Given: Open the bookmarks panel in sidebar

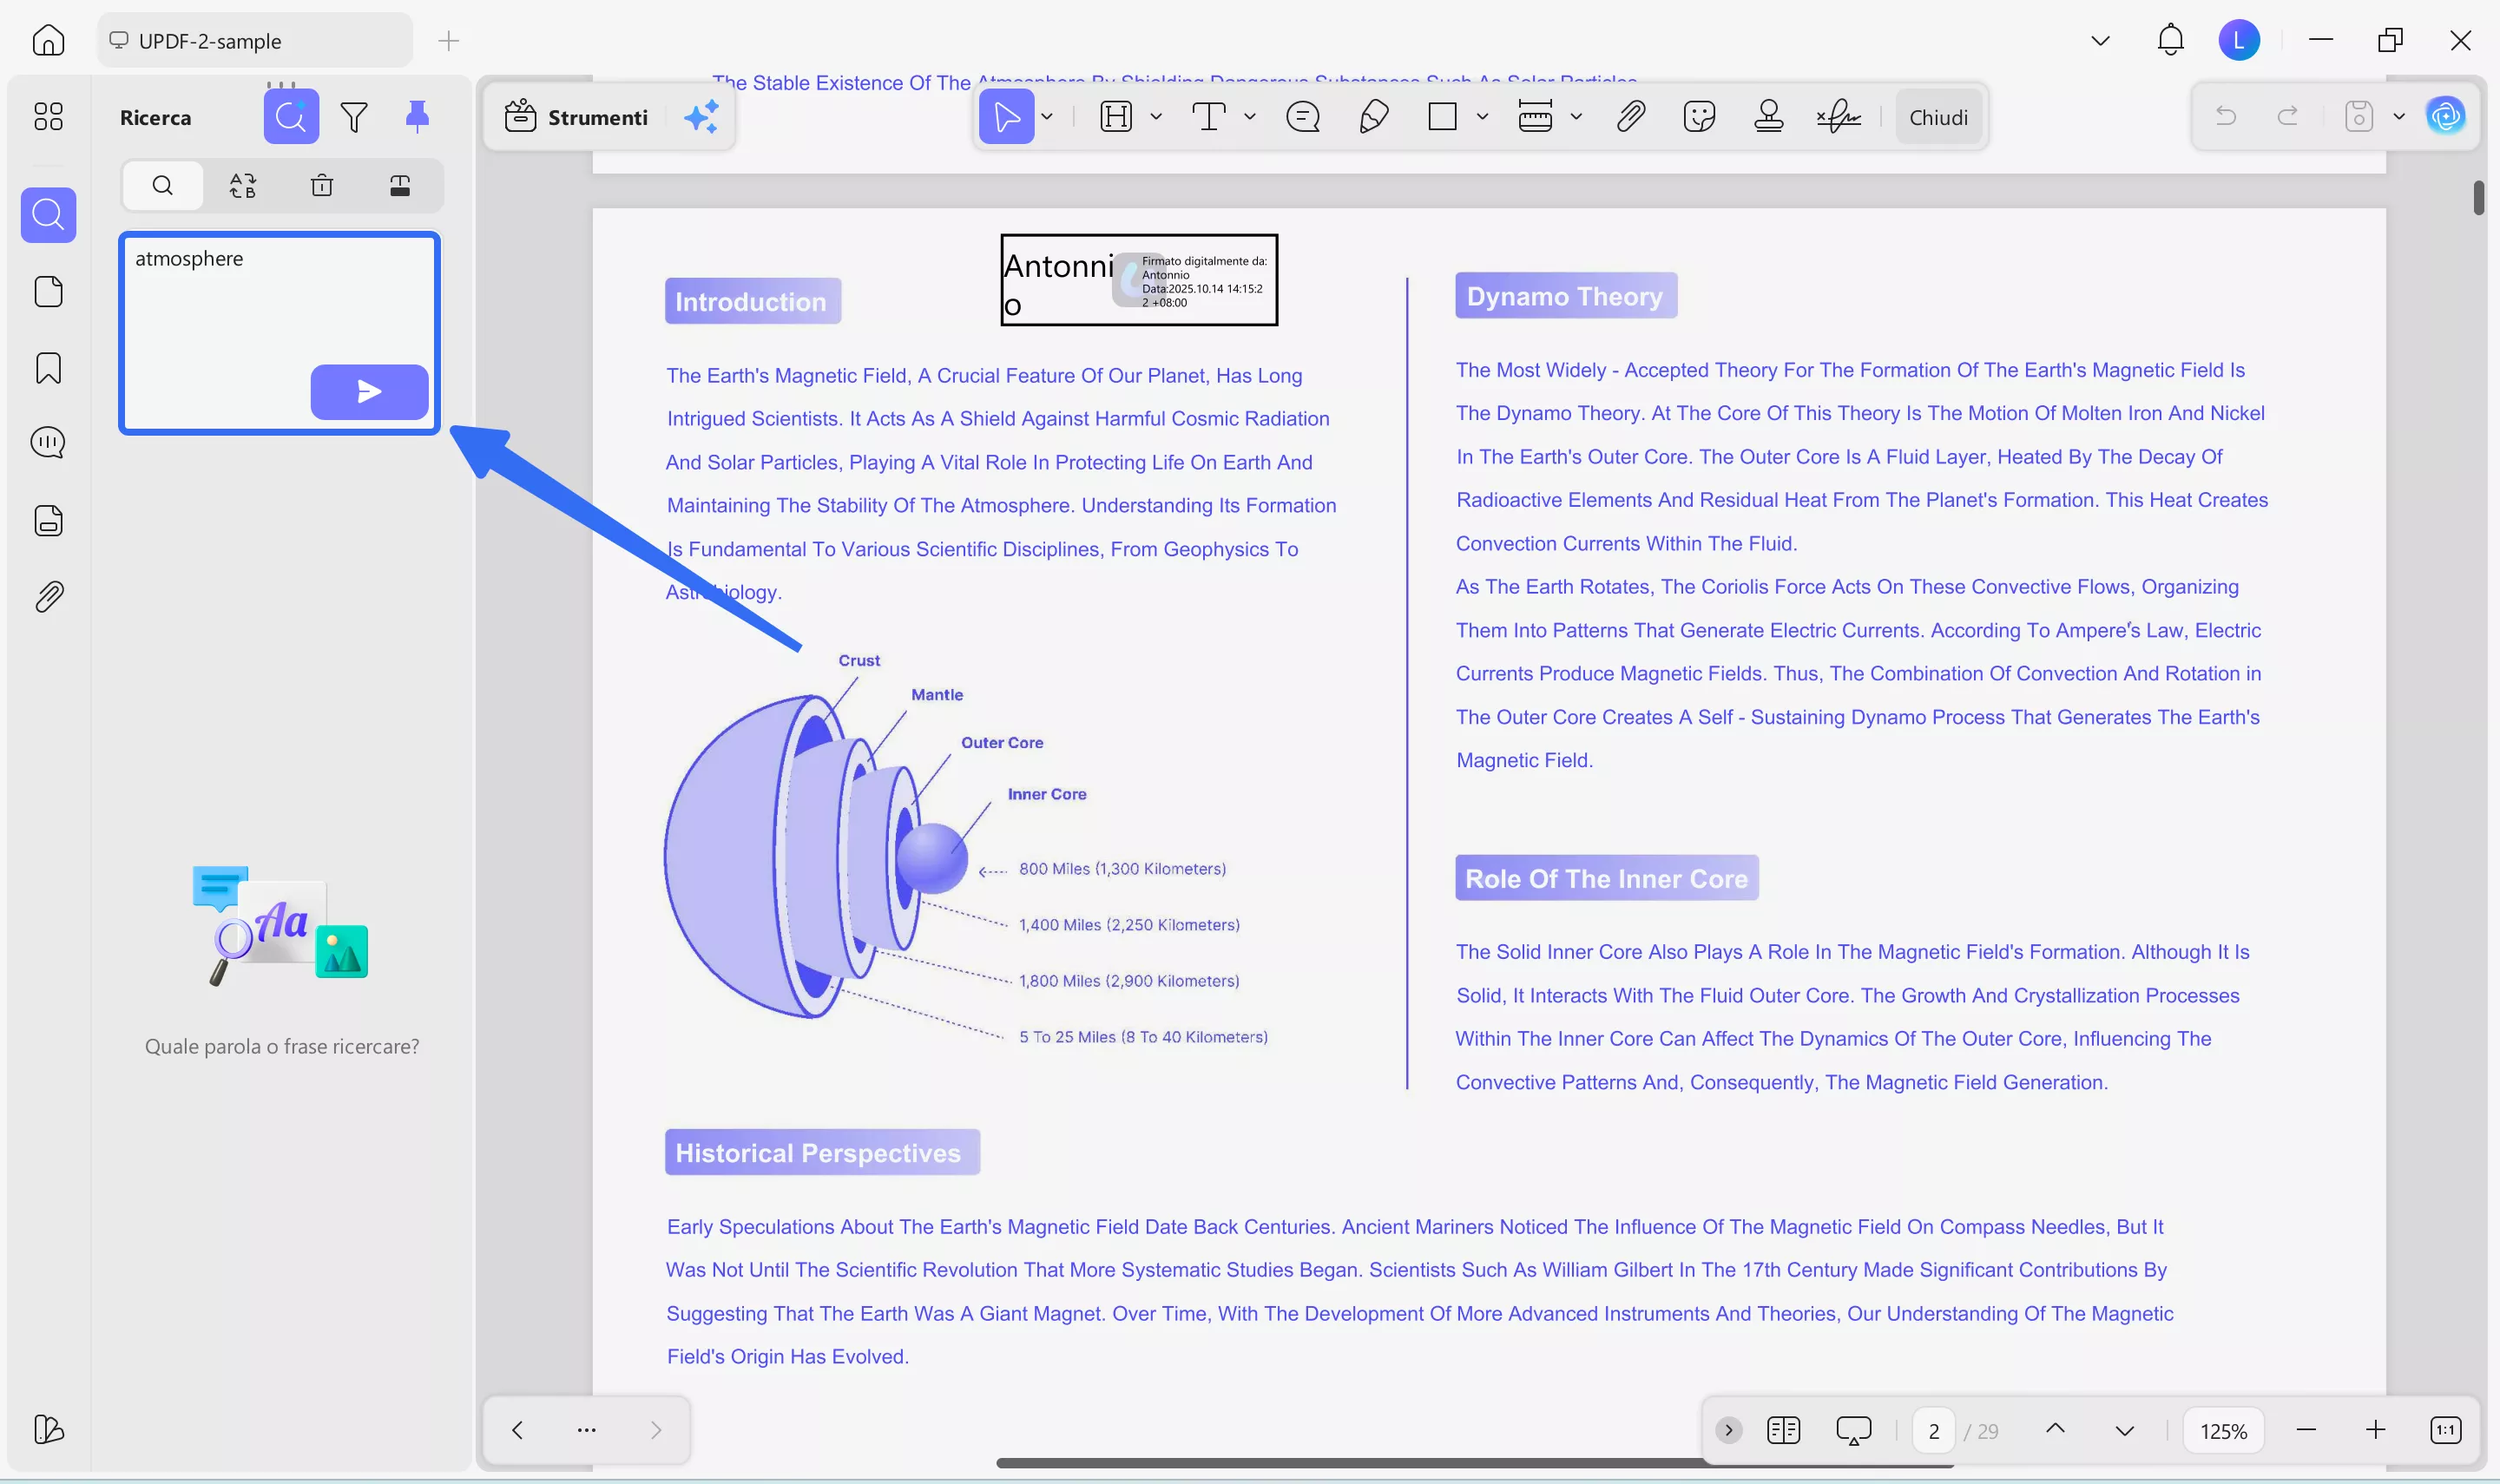Looking at the screenshot, I should (48, 368).
